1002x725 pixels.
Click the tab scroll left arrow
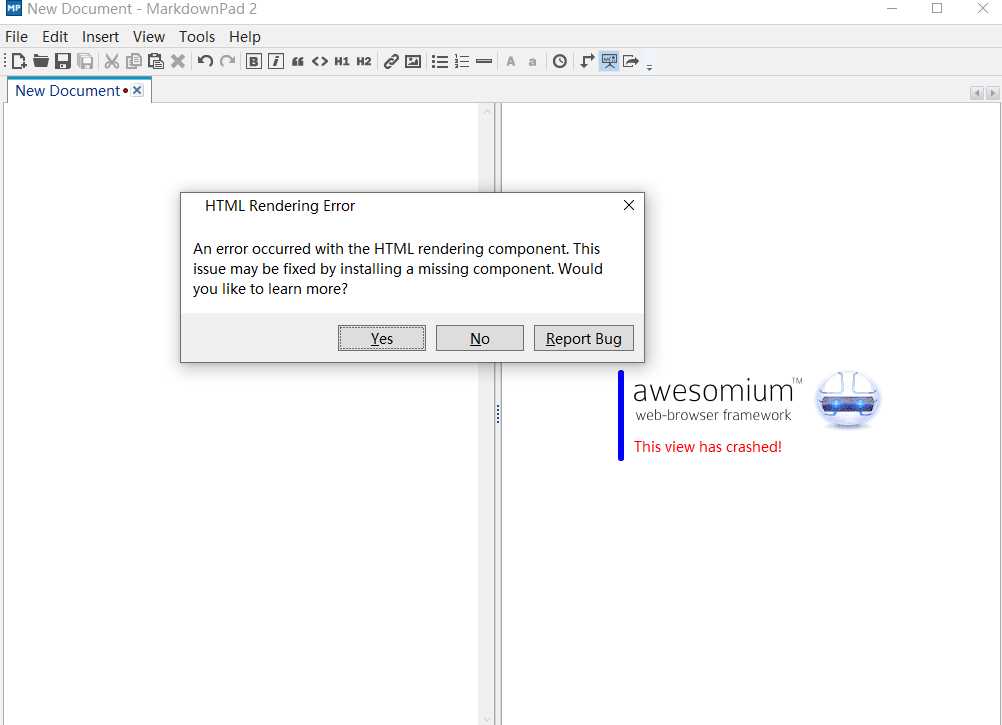click(x=976, y=93)
